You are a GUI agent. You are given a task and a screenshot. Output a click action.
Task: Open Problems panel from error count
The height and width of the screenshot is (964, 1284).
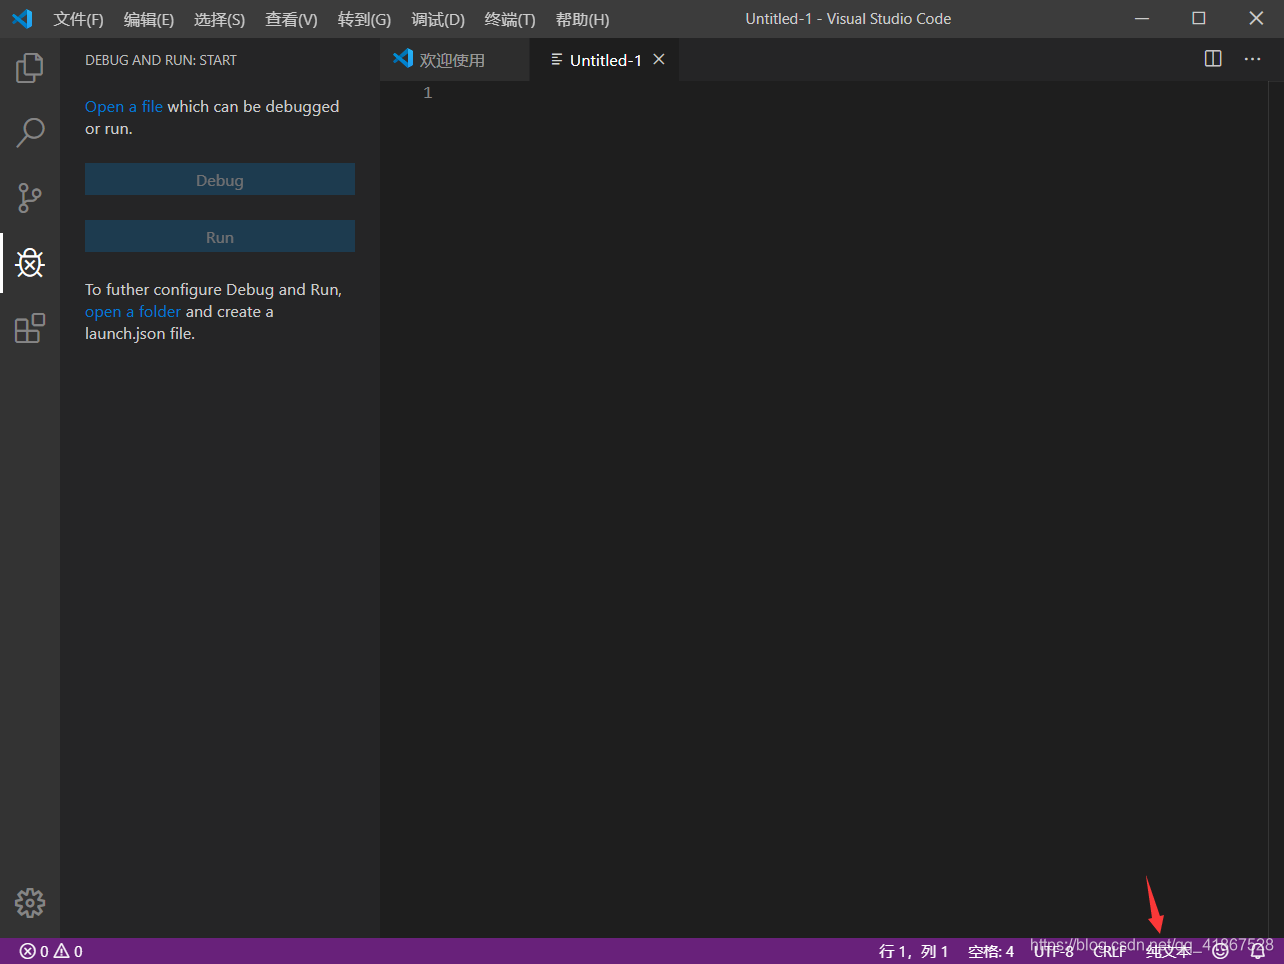[x=51, y=951]
